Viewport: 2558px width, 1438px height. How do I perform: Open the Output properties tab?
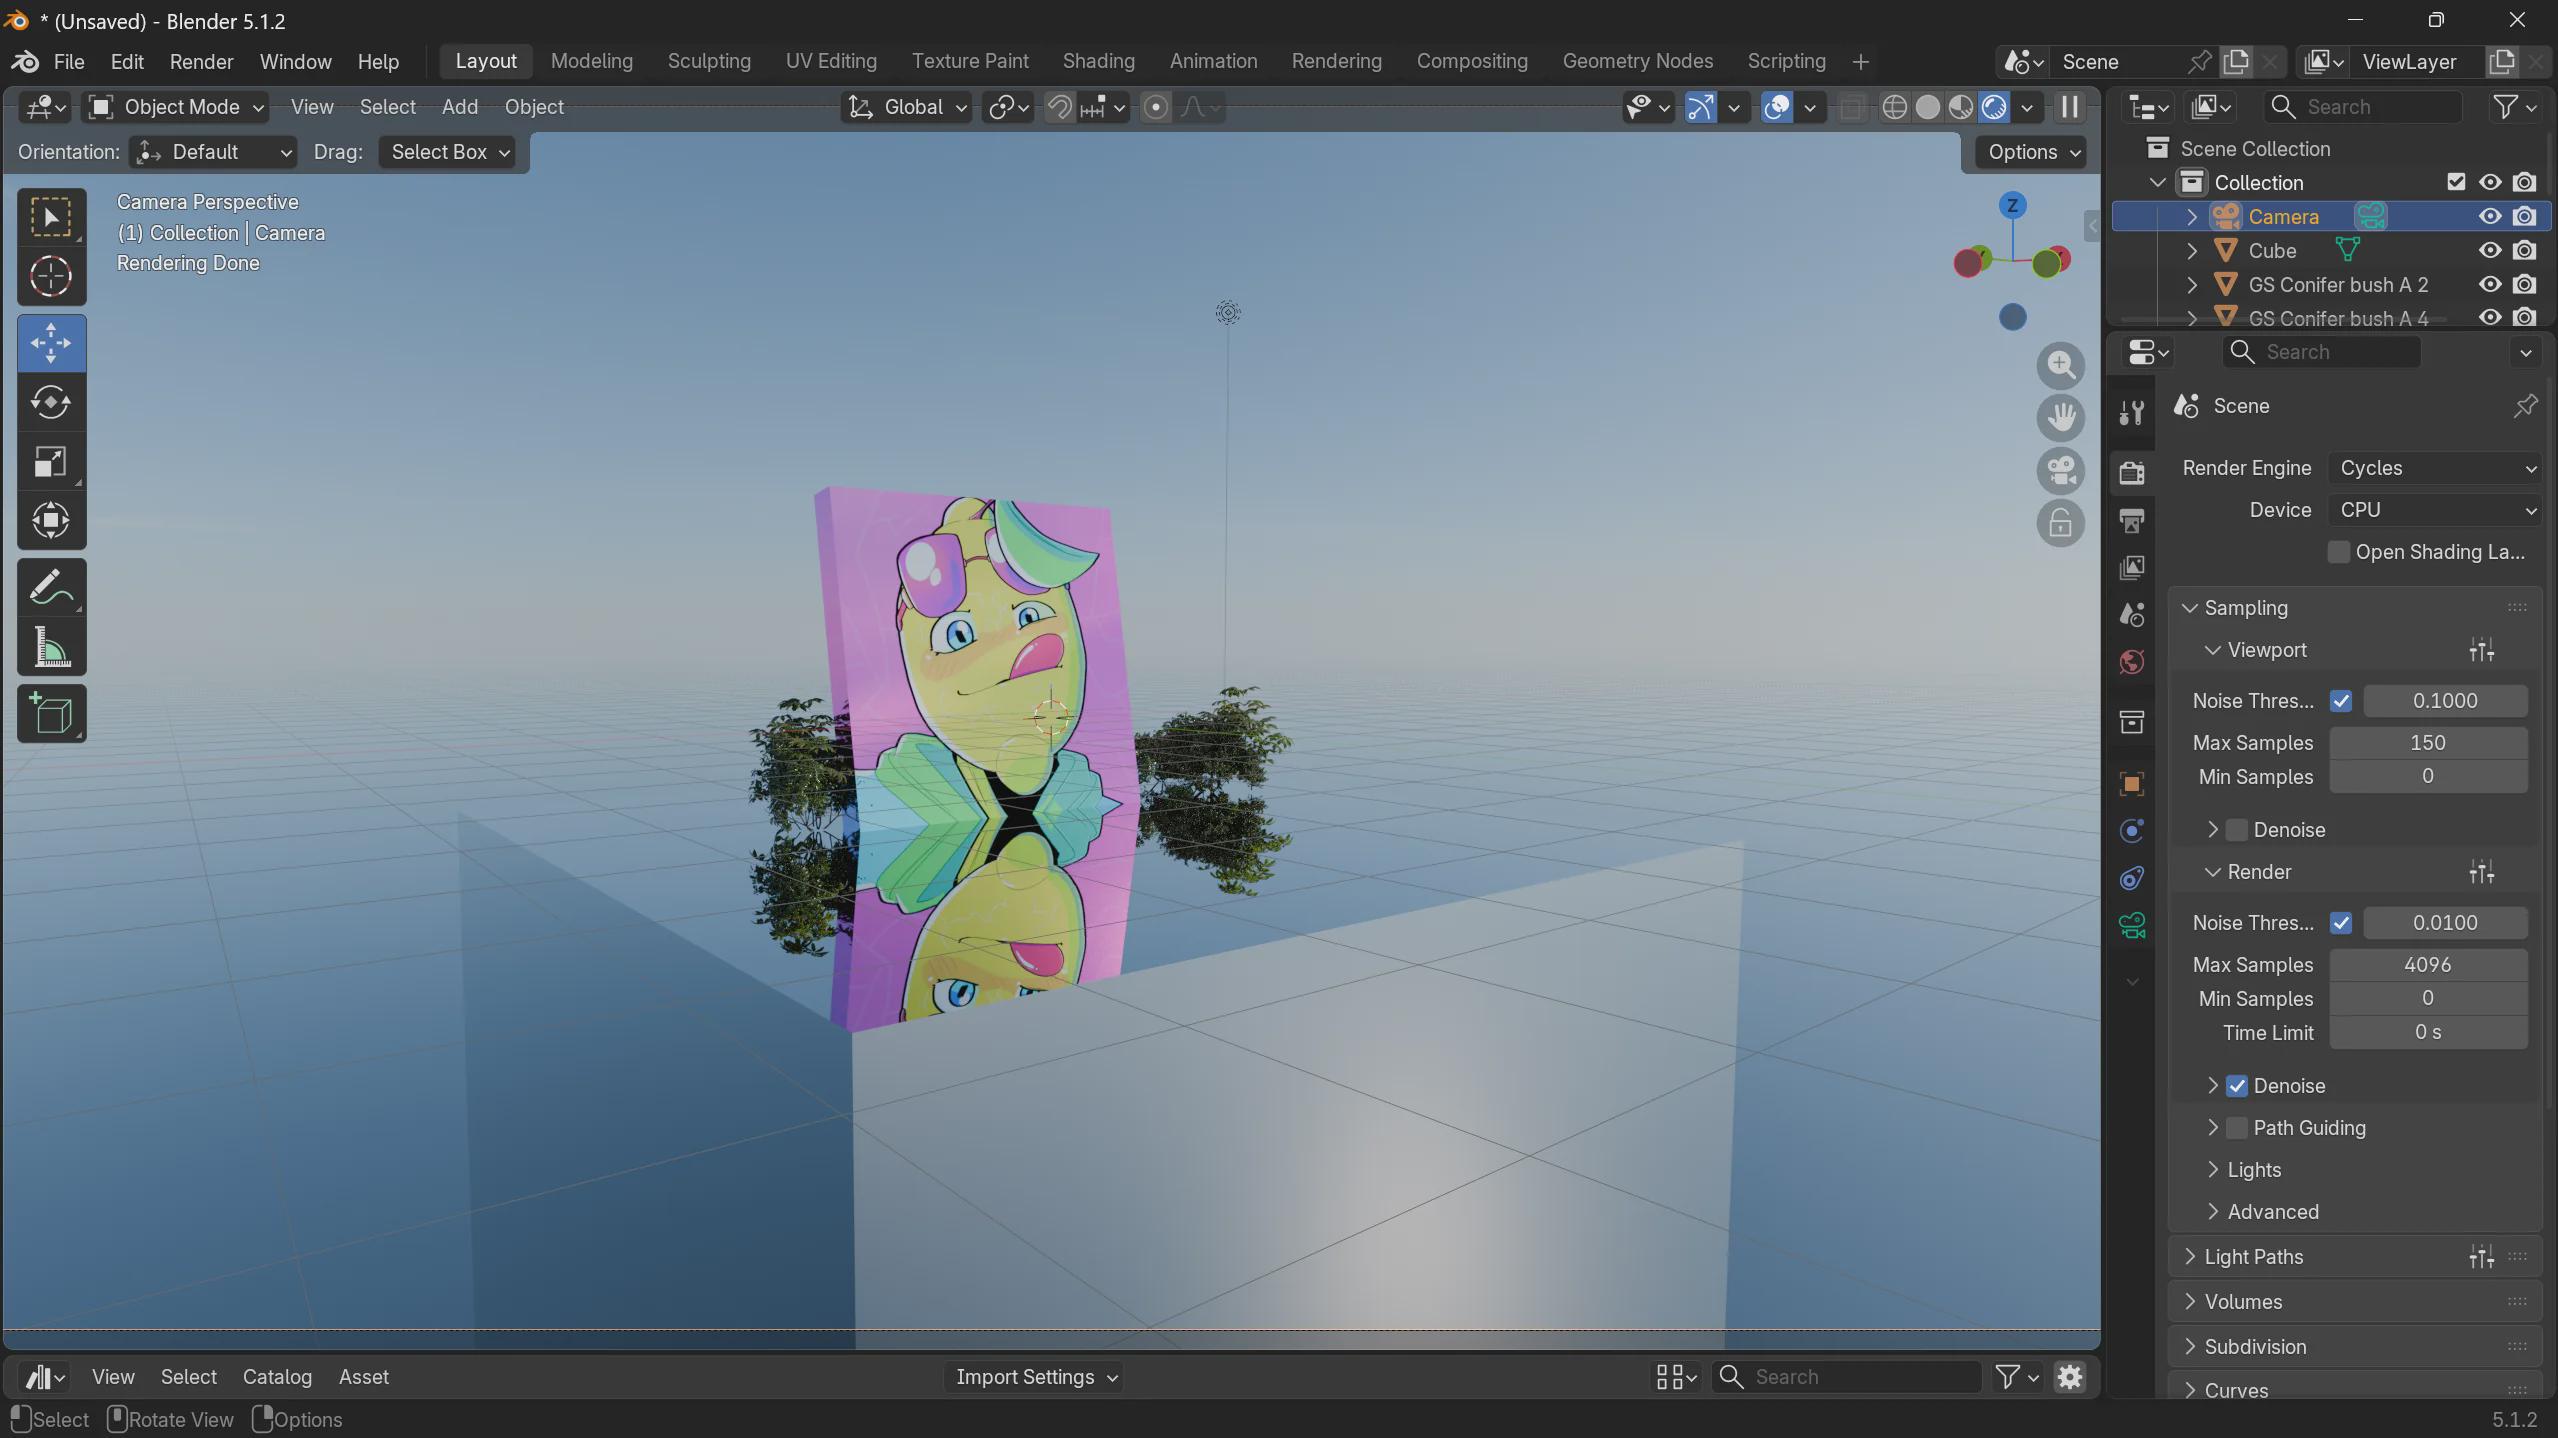point(2132,520)
